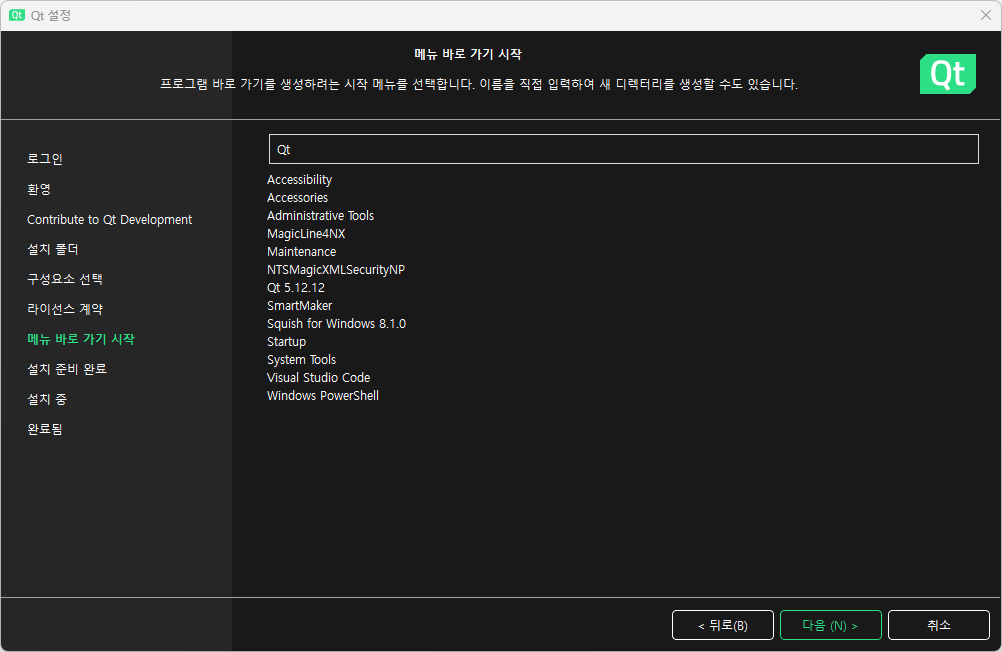
Task: Click Contribute to Qt Development step
Action: pos(109,219)
